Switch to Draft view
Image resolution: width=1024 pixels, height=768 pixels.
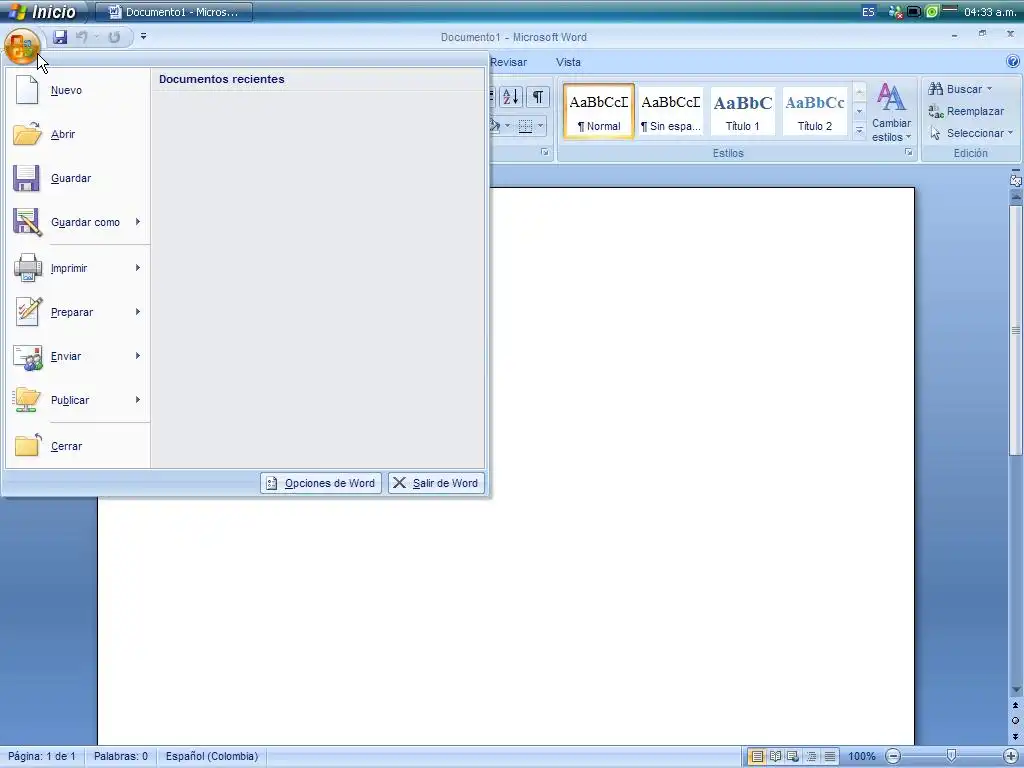(x=829, y=756)
